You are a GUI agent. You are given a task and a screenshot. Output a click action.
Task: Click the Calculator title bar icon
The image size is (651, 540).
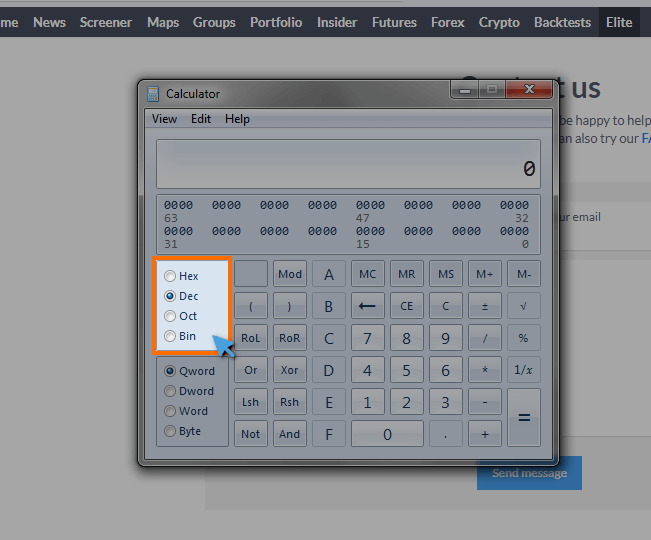(153, 94)
